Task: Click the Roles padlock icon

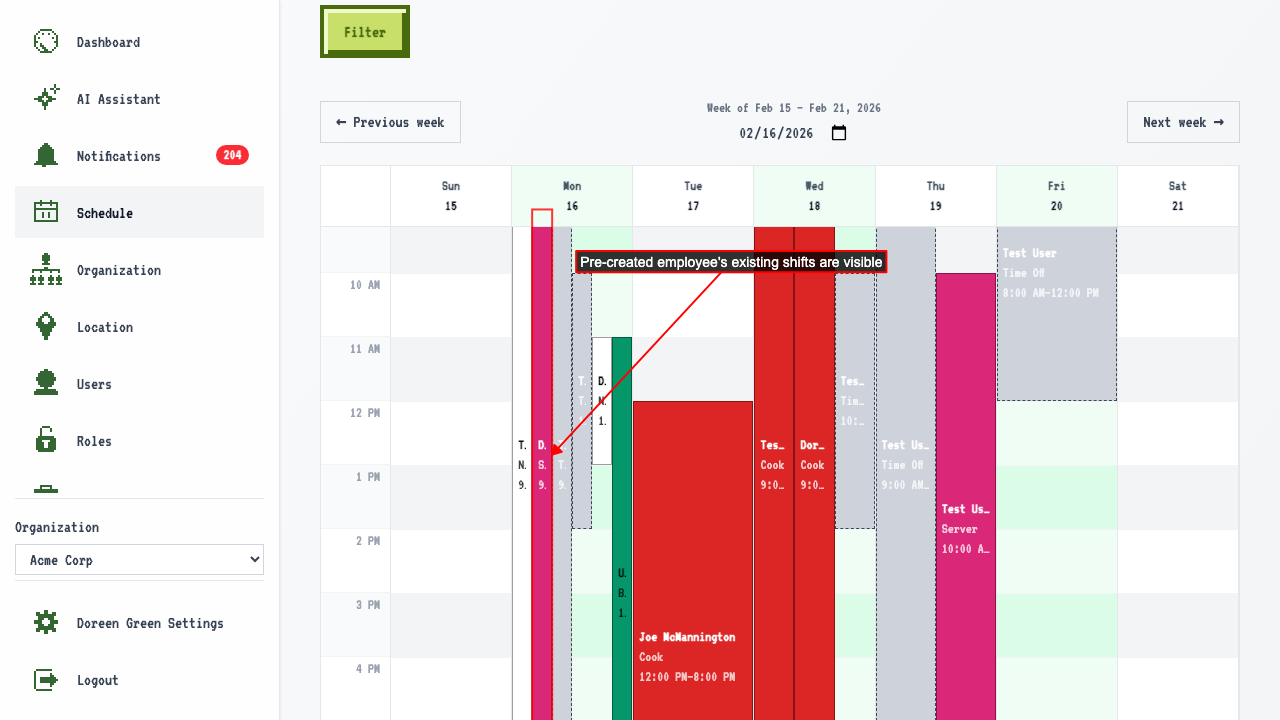Action: click(46, 441)
